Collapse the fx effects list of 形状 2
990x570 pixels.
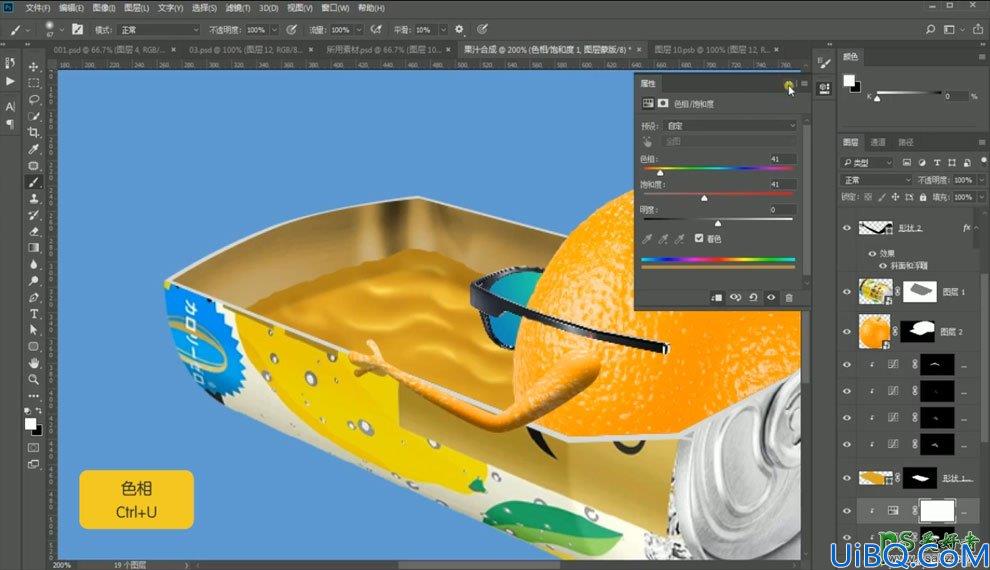point(976,228)
